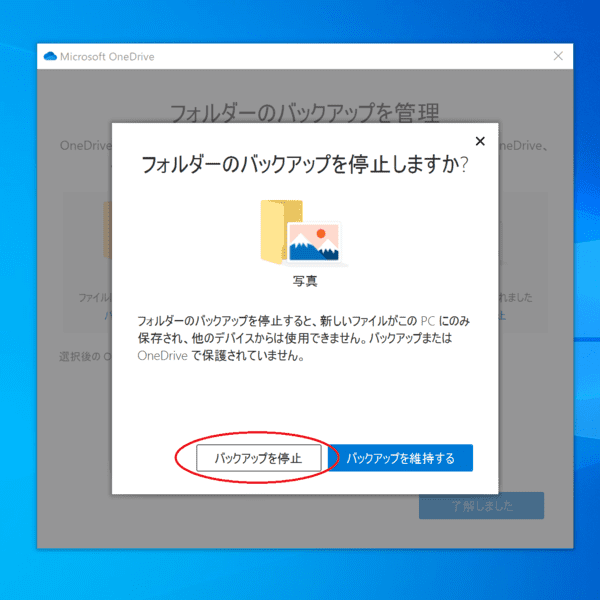This screenshot has height=600, width=600.
Task: Click the バックアップを維持する button
Action: point(400,458)
